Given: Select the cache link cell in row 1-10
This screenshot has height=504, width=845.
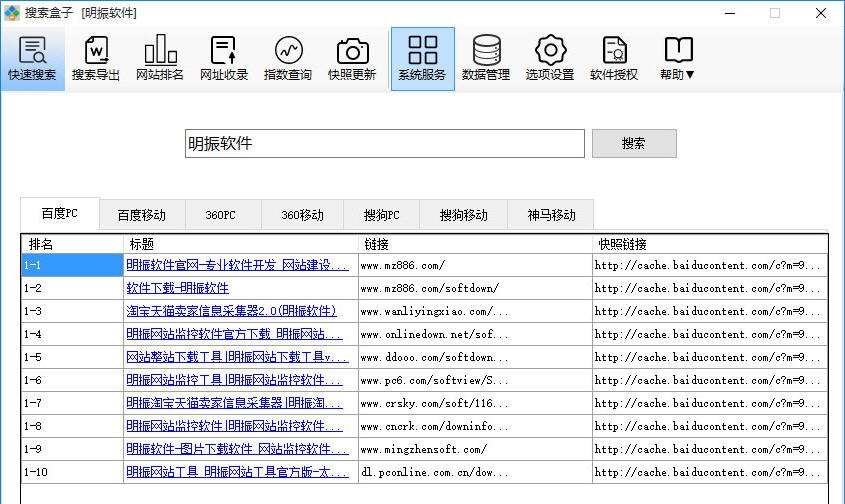Looking at the screenshot, I should pos(710,472).
